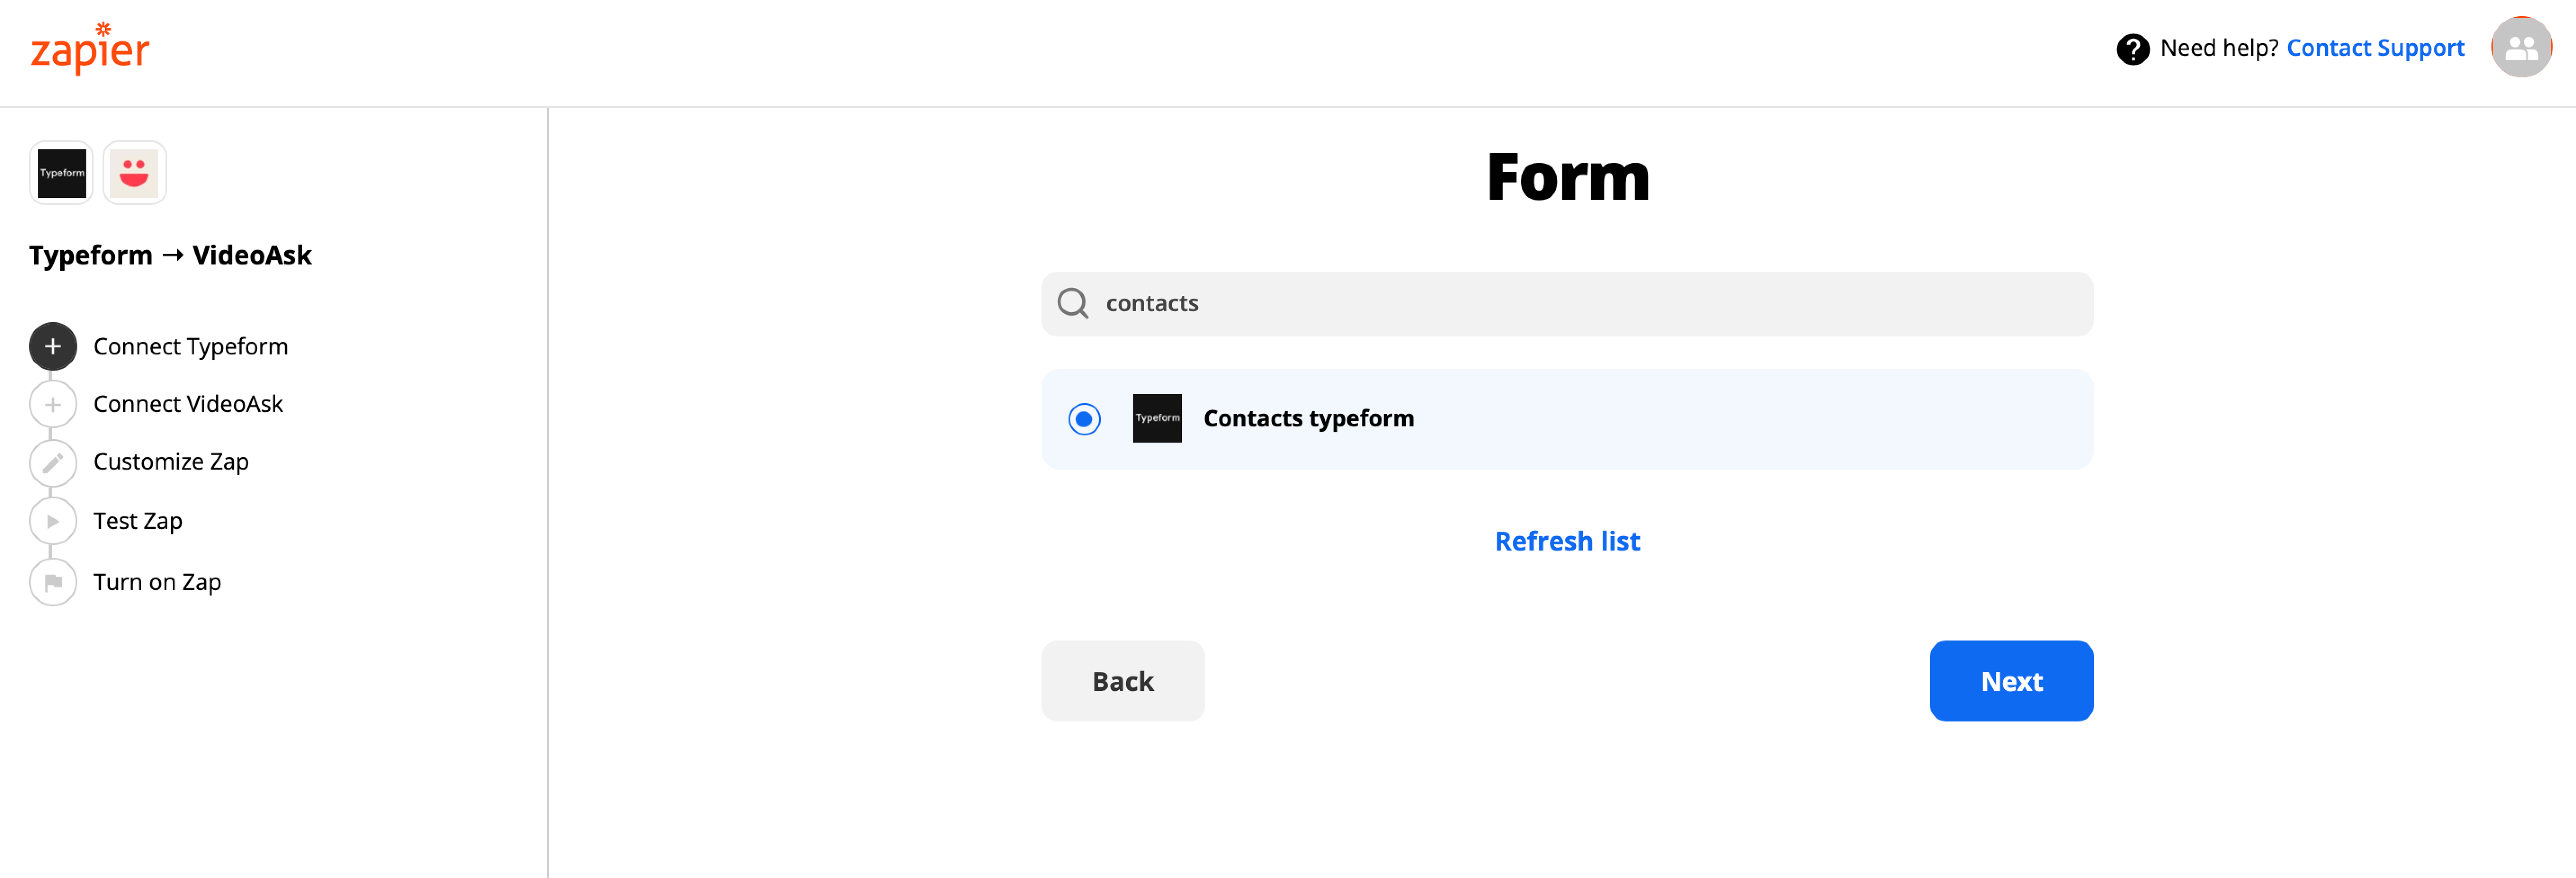Click the Zapier logo

point(90,48)
